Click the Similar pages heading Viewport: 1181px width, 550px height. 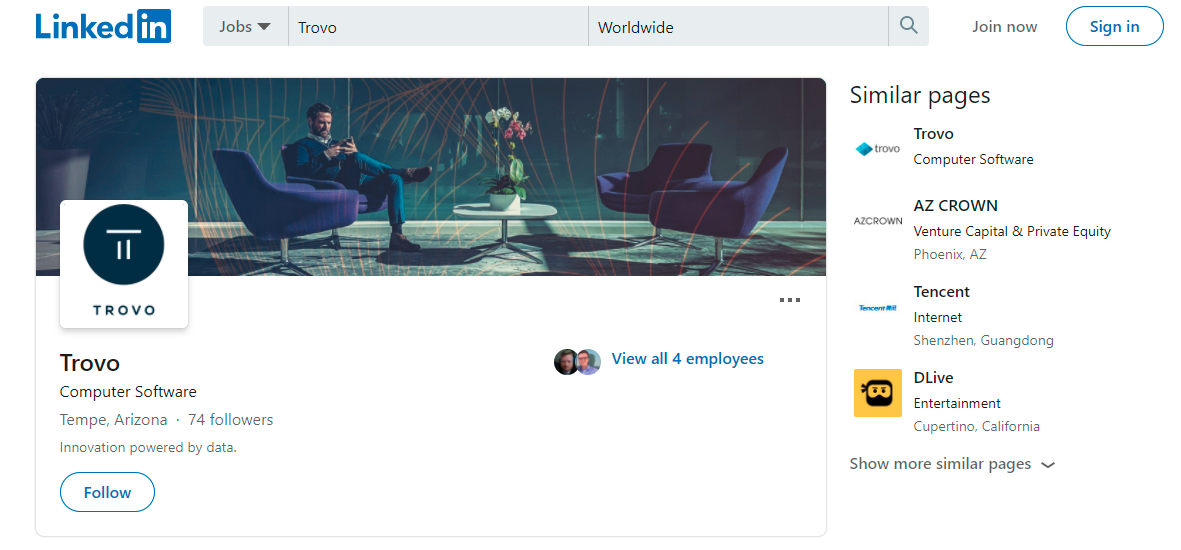click(x=920, y=95)
